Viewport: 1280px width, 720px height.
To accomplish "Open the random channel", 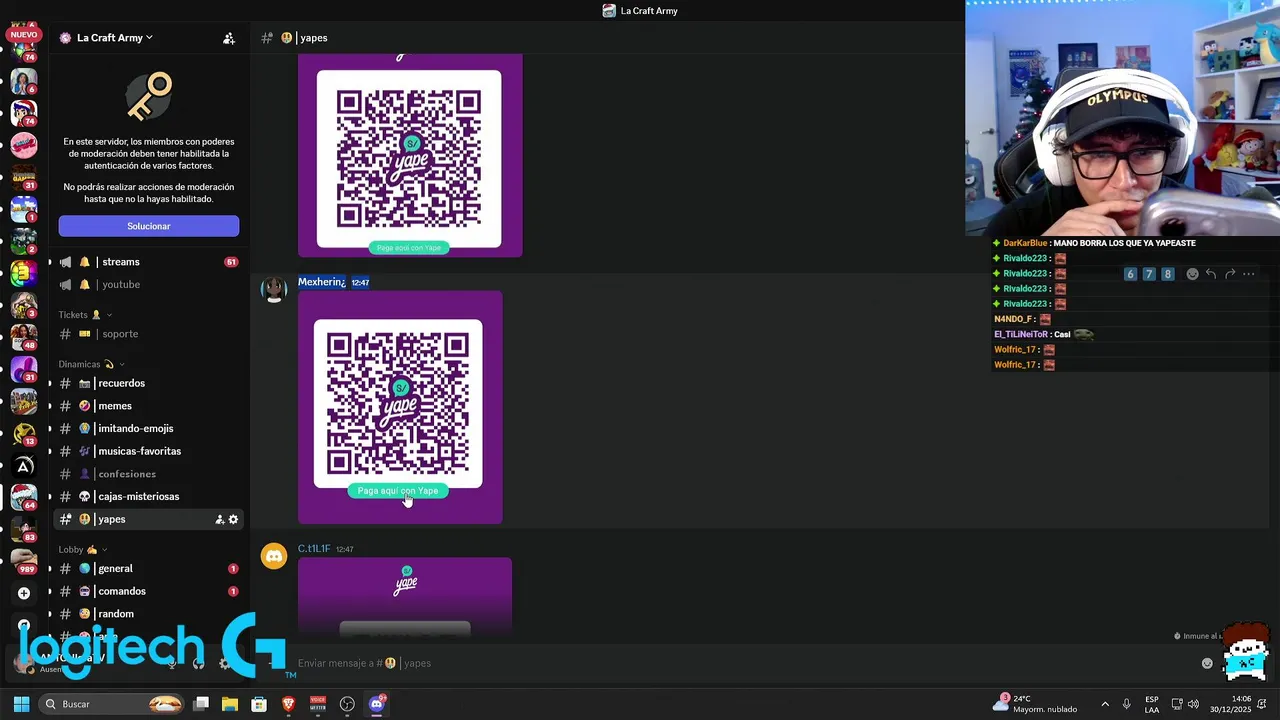I will click(116, 614).
